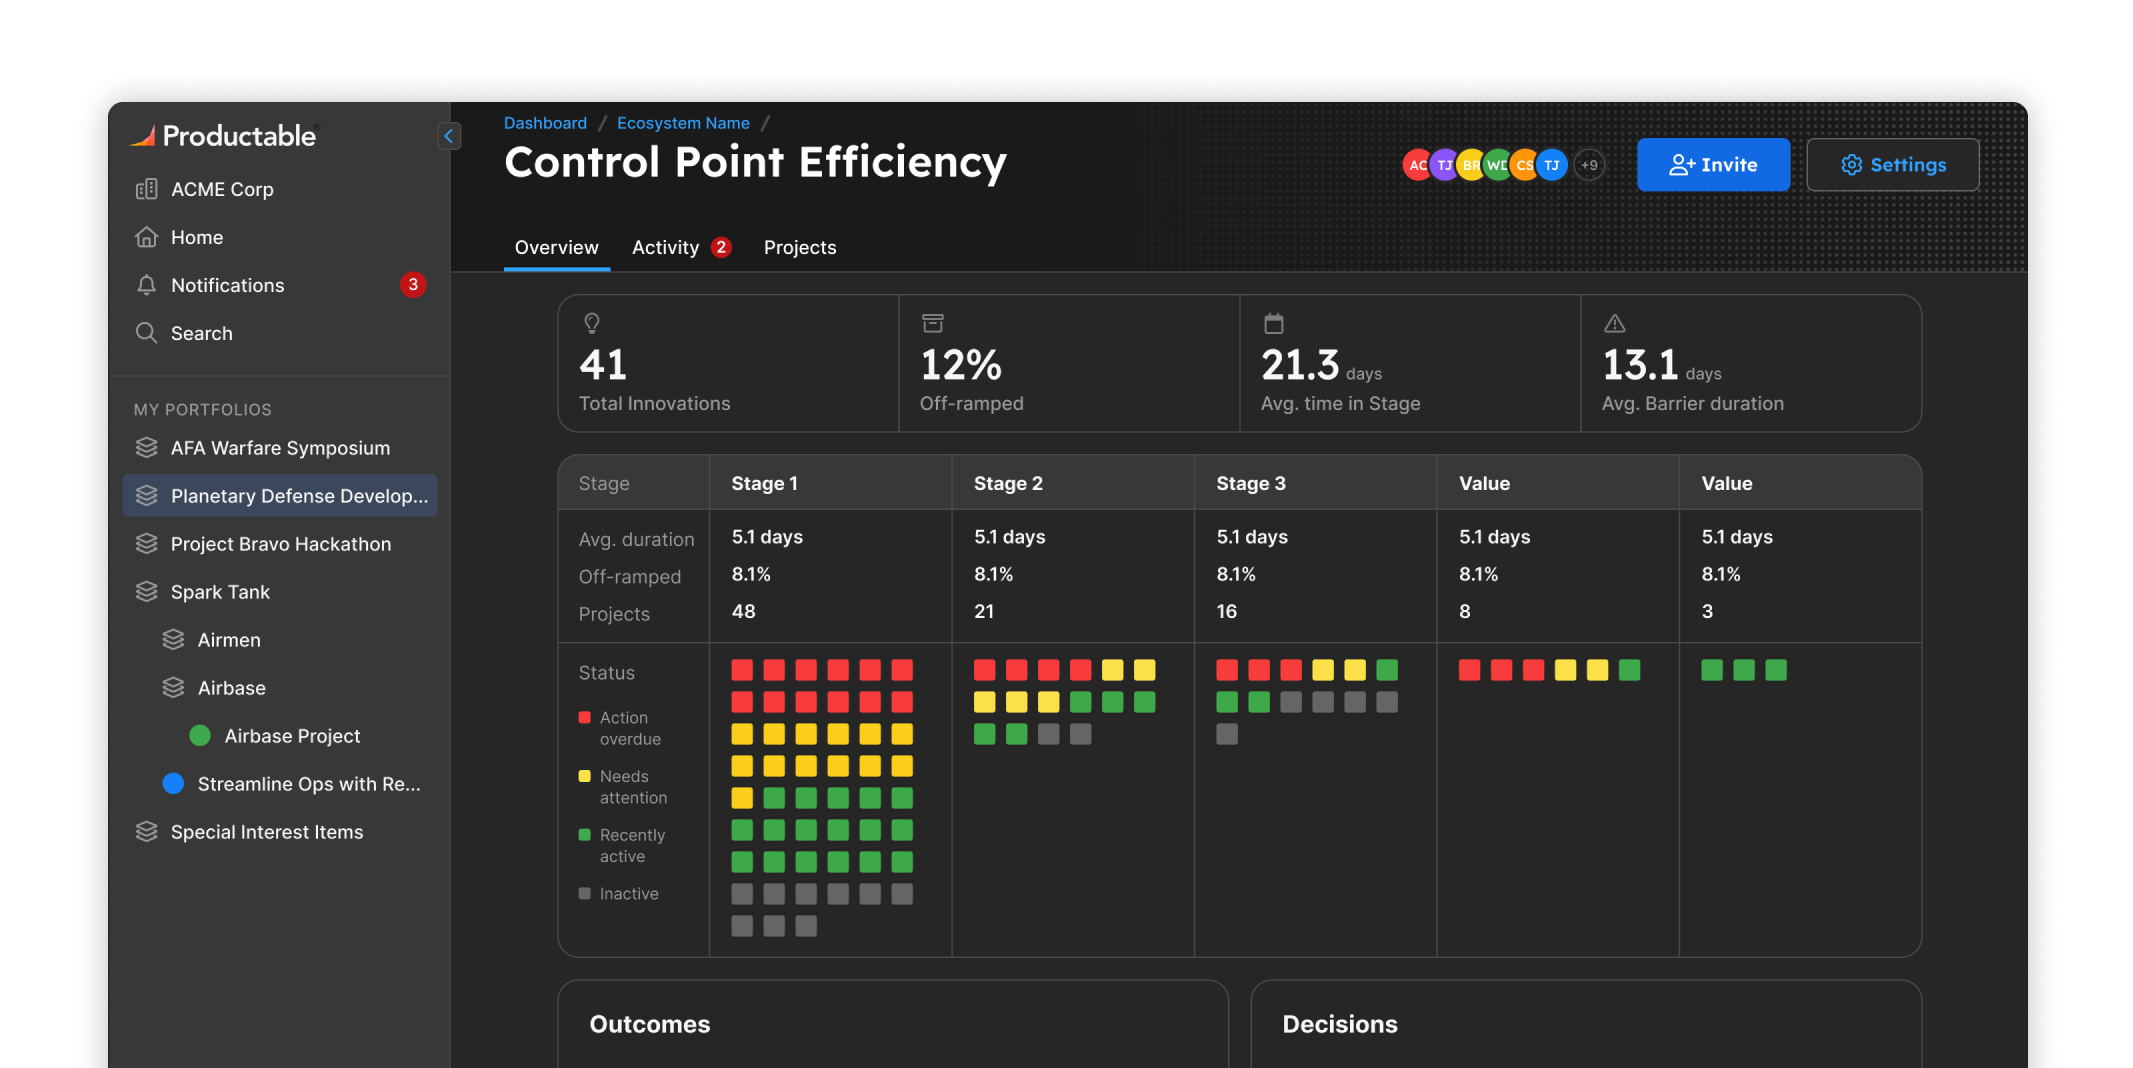Image resolution: width=2133 pixels, height=1068 pixels.
Task: Click the lightbulb icon above Total Innovations
Action: [x=592, y=323]
